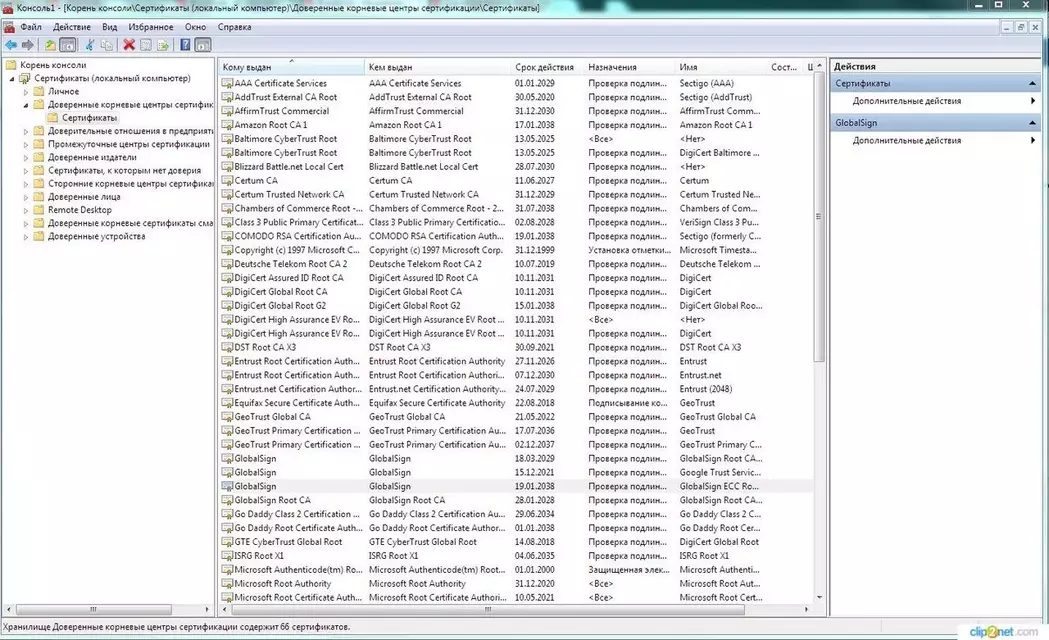This screenshot has height=640, width=1049.
Task: Expand the Доверенные лица node
Action: coord(26,197)
